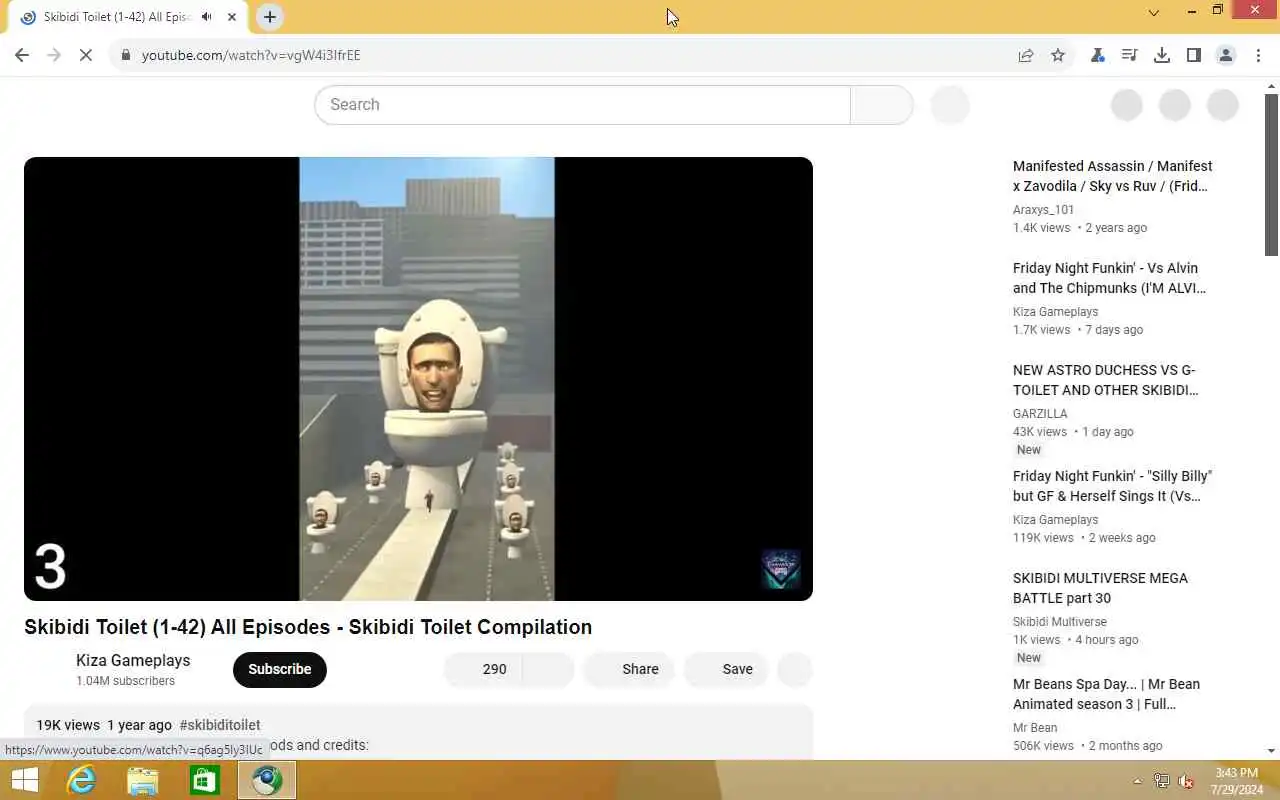Click the video player to pause
Viewport: 1280px width, 800px height.
(418, 378)
